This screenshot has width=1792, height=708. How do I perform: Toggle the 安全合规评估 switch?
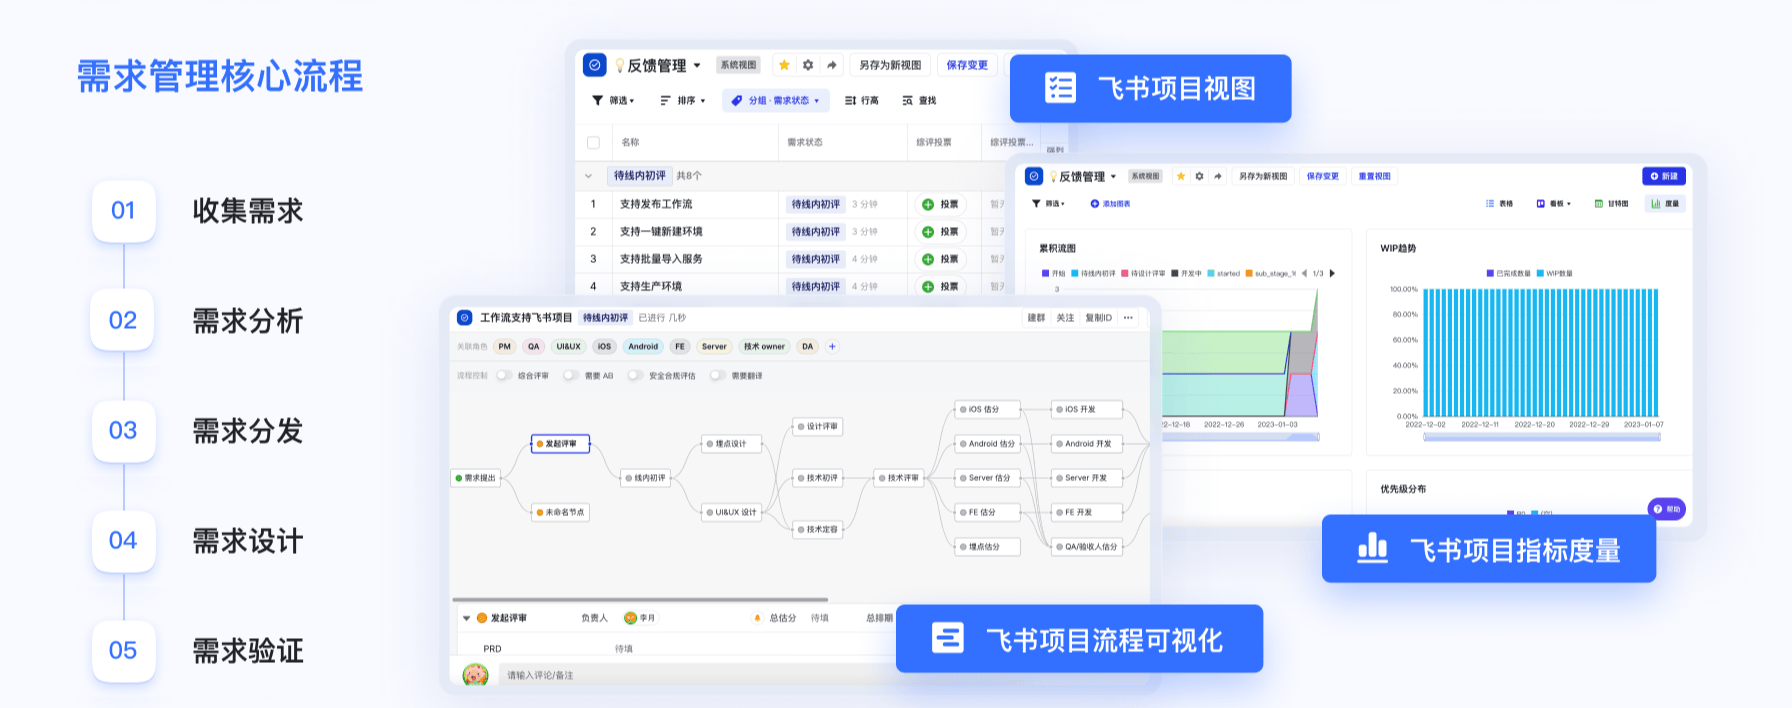[635, 376]
